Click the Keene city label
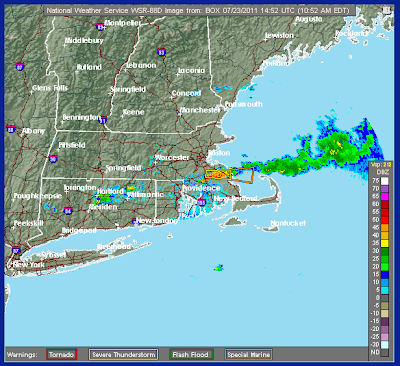Screen dimensions: 400x366 coord(133,112)
